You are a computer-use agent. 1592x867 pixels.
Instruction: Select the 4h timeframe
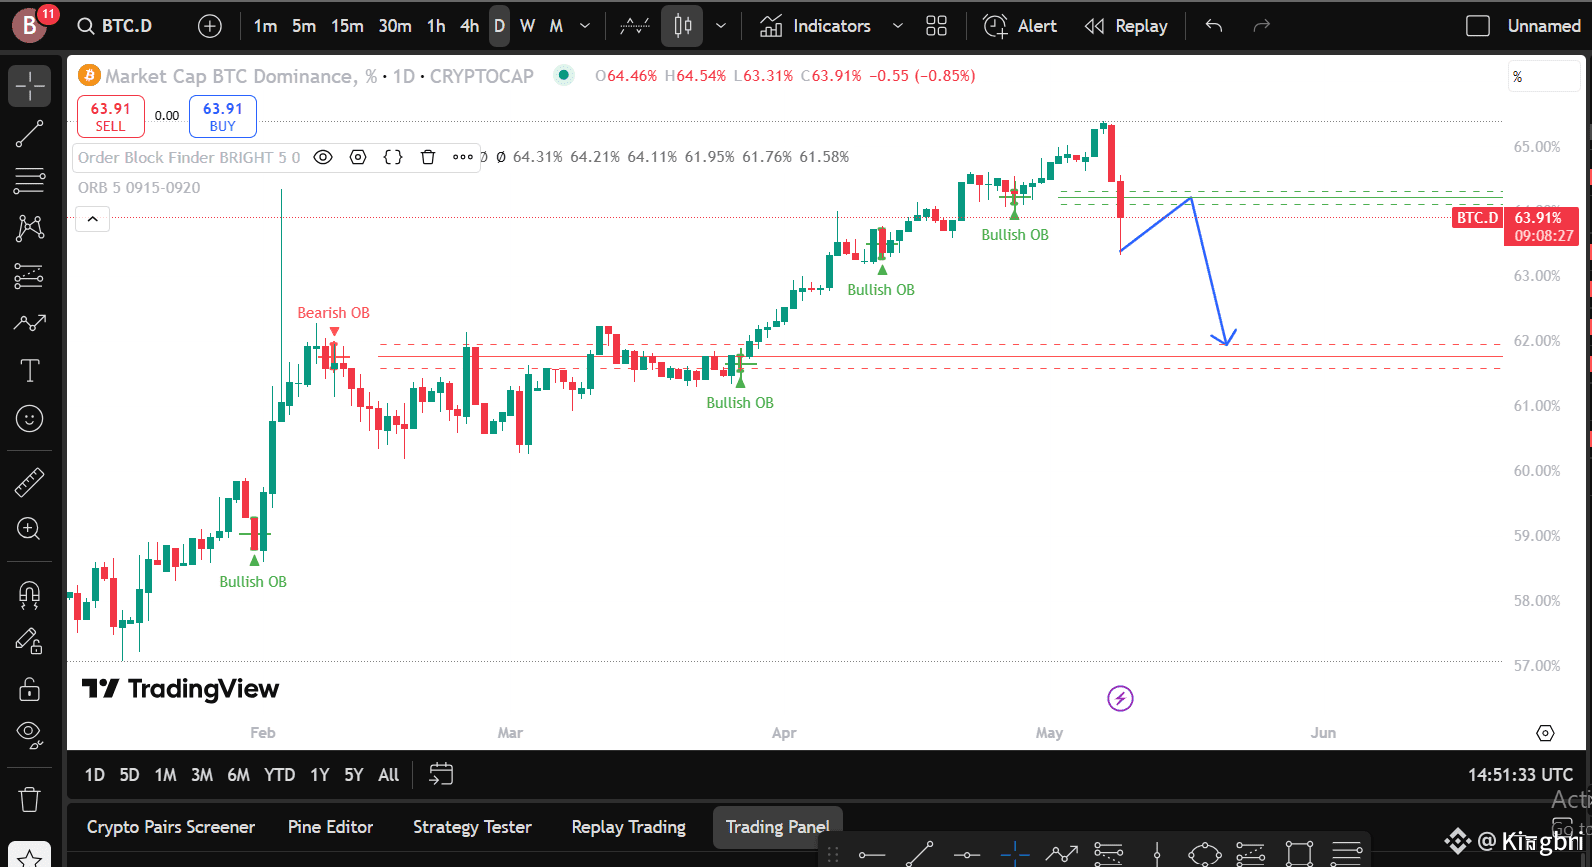coord(470,26)
